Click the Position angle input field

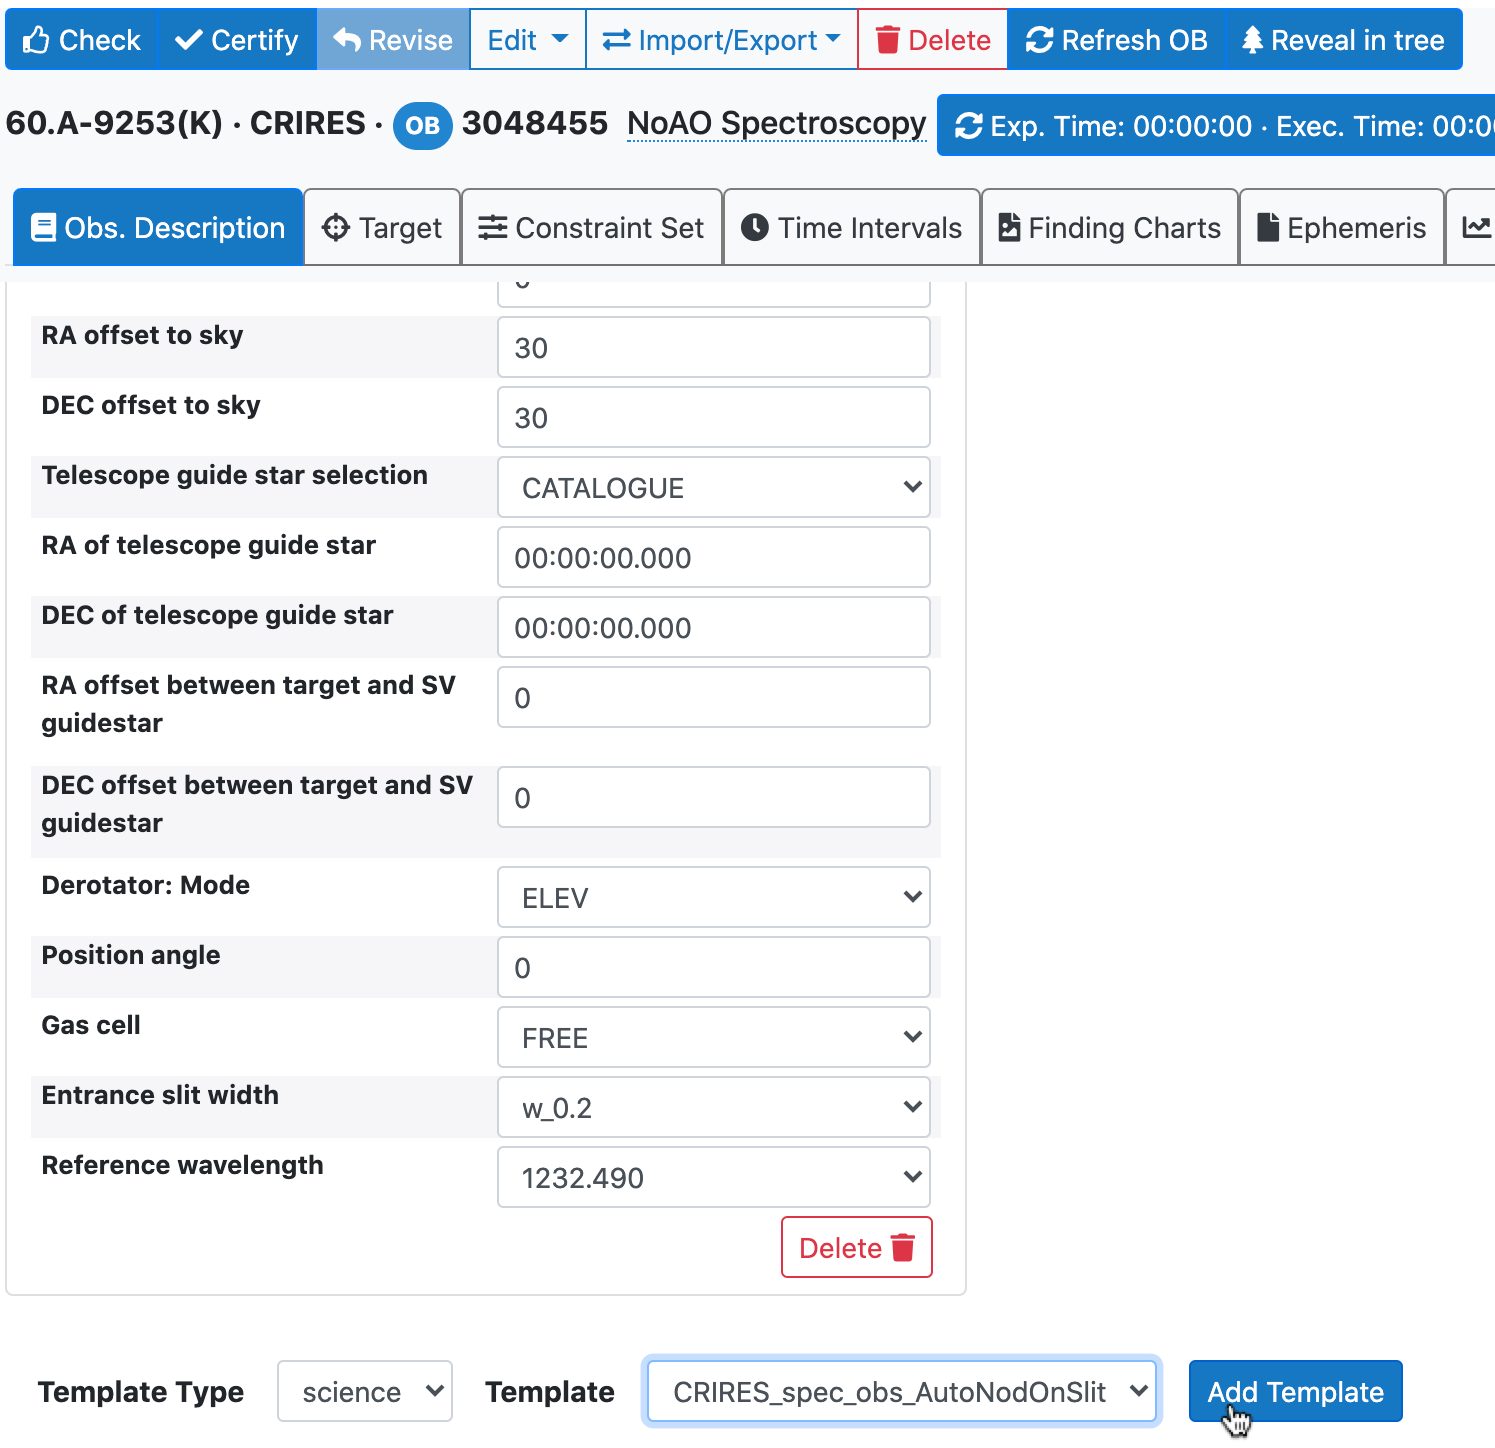pyautogui.click(x=713, y=968)
